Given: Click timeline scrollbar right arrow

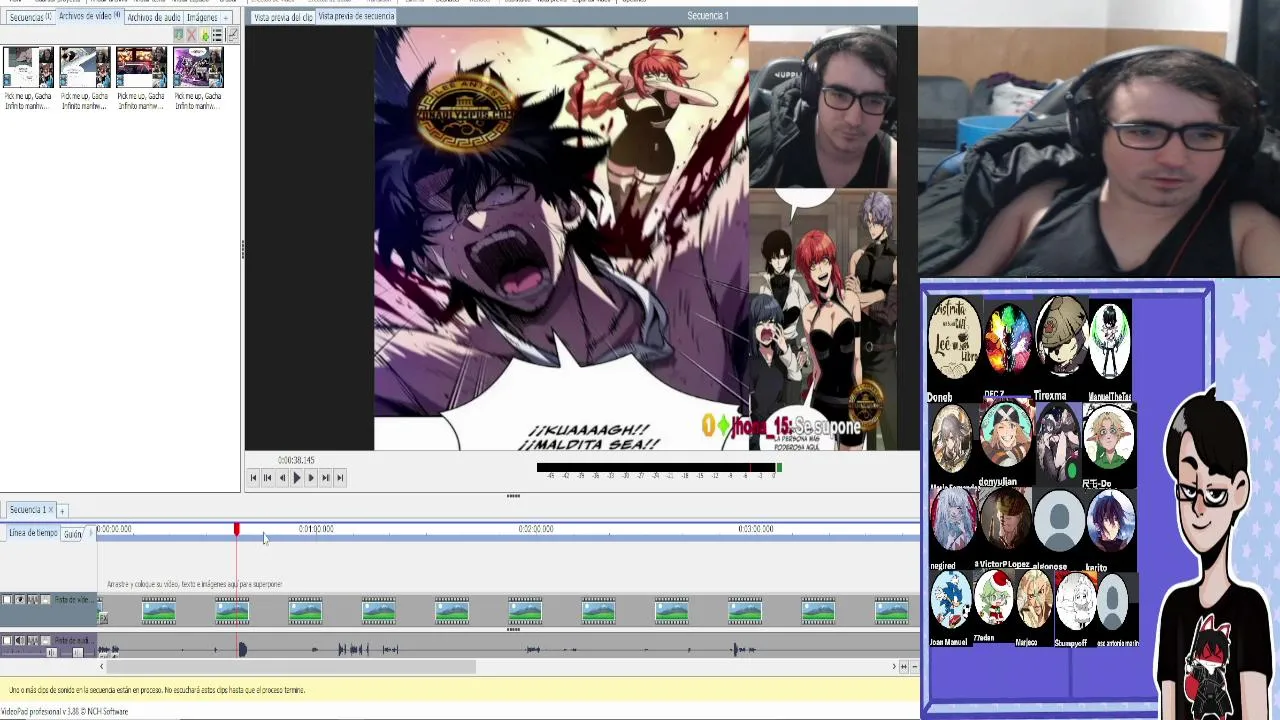Looking at the screenshot, I should (x=894, y=667).
